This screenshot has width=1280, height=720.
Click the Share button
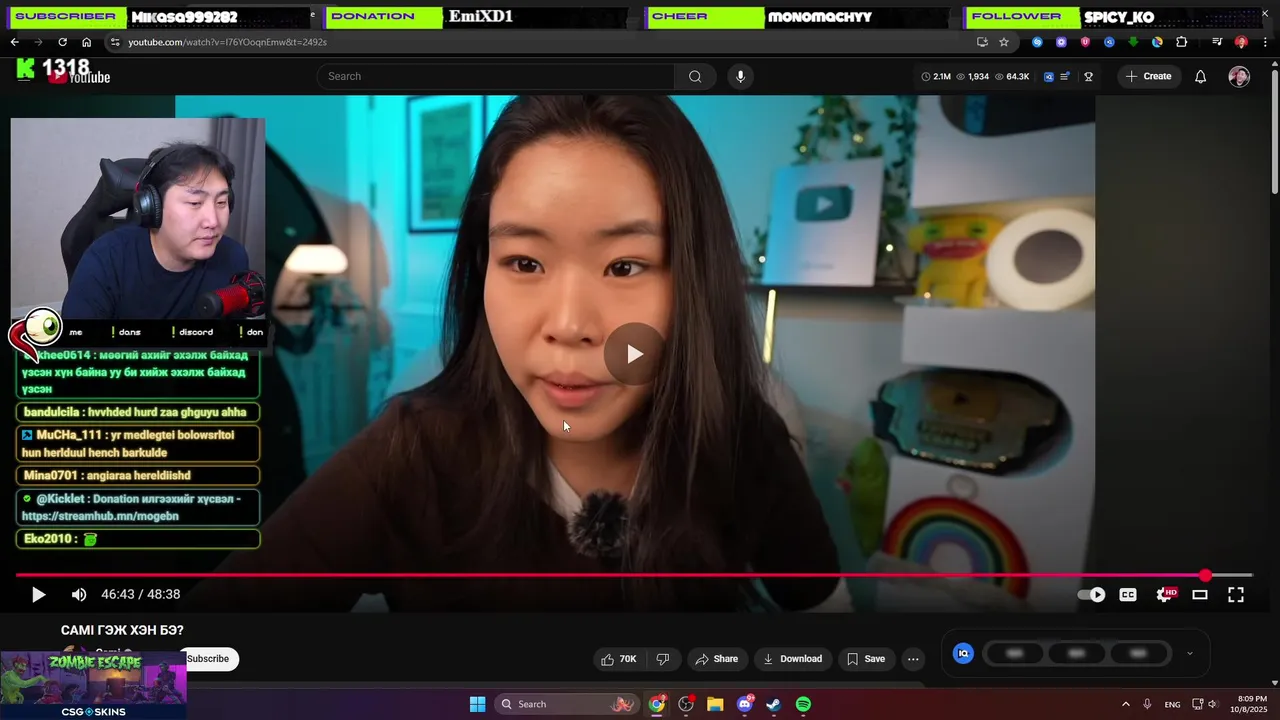click(x=716, y=659)
